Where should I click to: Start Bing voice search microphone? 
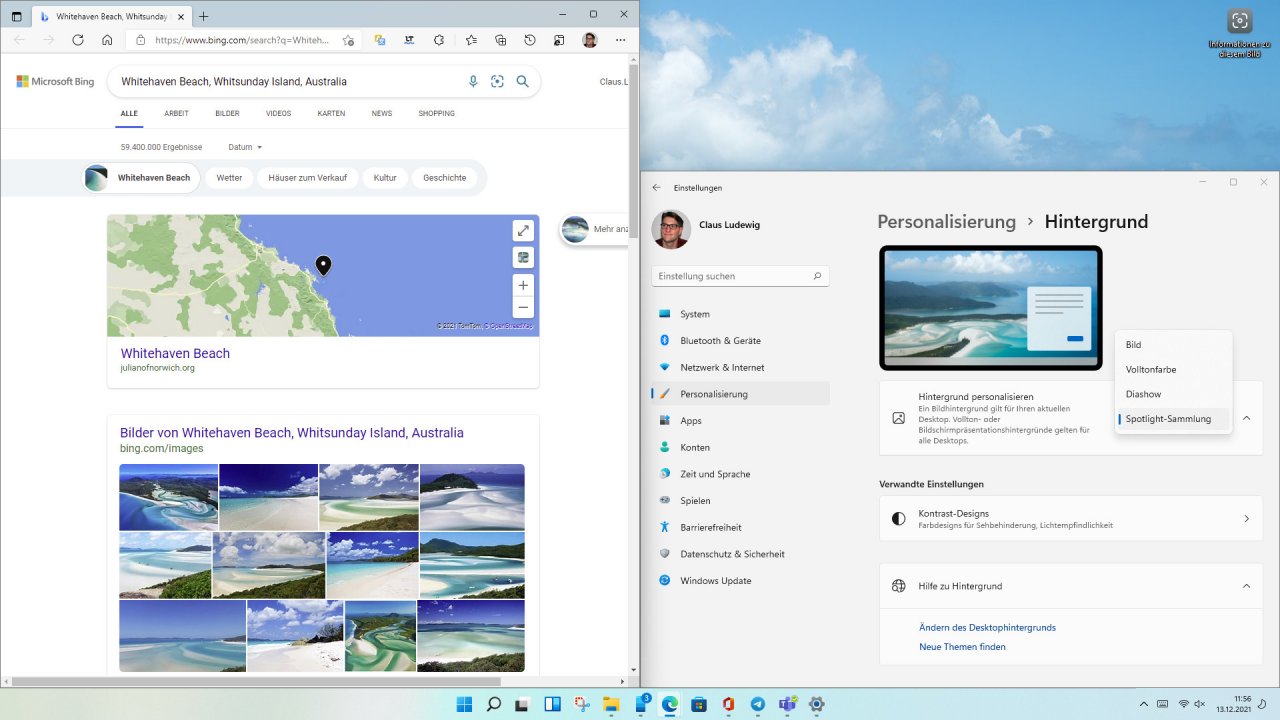(473, 81)
